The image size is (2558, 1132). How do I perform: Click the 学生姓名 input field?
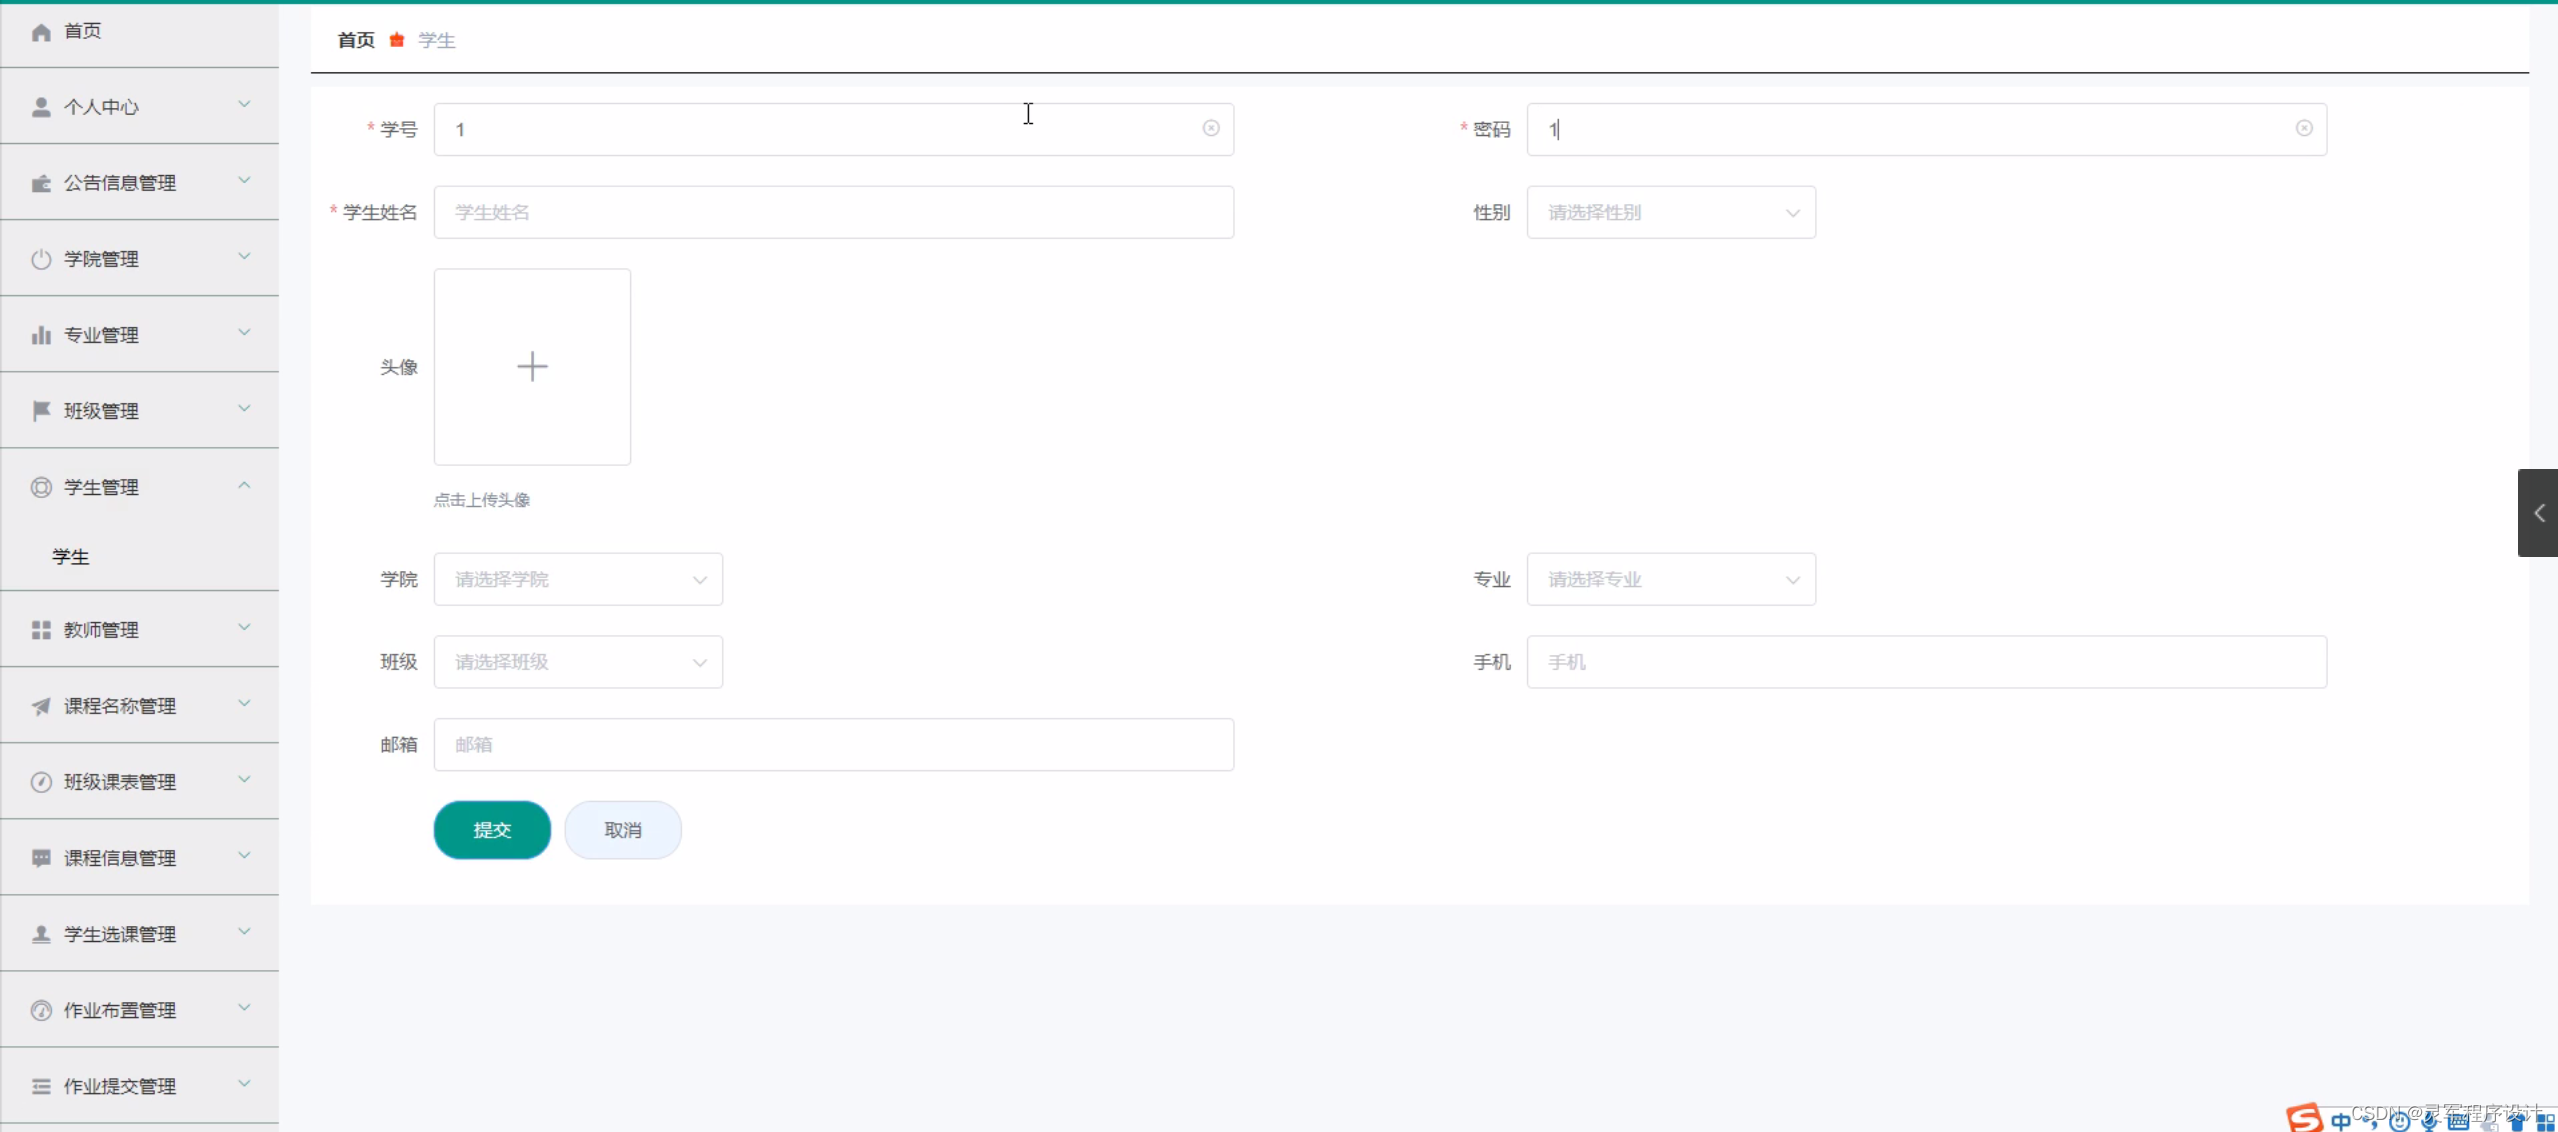coord(833,212)
